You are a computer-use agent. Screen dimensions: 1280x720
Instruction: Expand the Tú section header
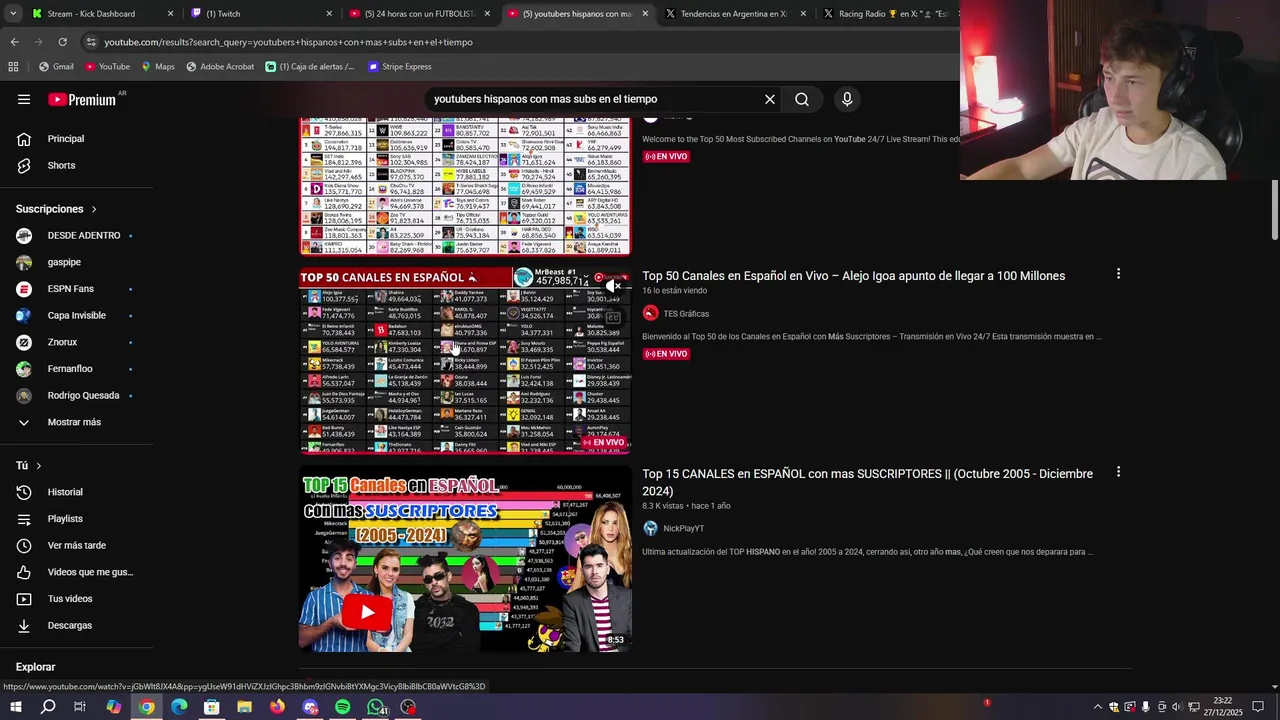[x=29, y=466]
